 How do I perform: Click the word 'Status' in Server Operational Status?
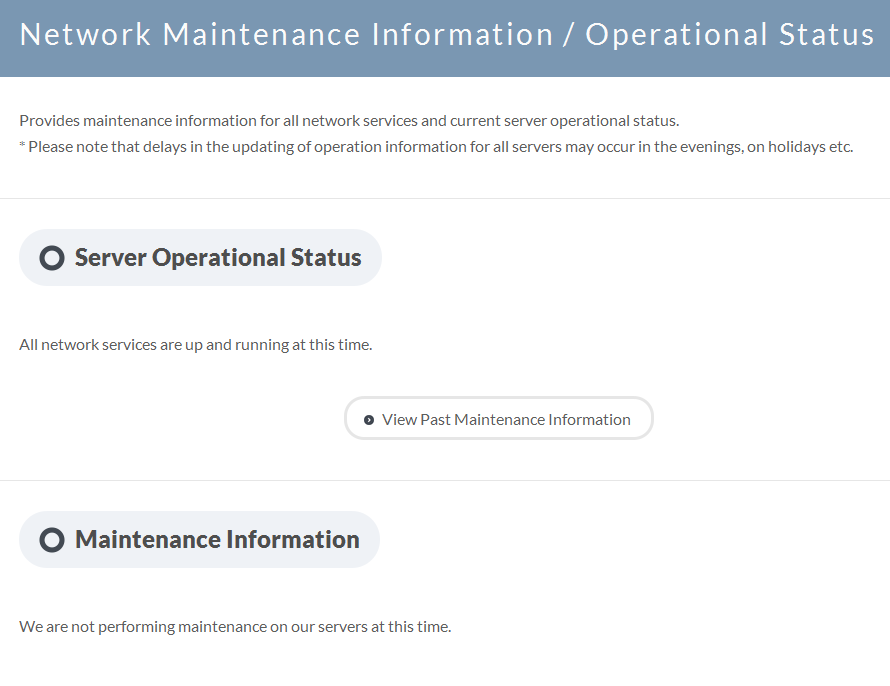(x=326, y=258)
